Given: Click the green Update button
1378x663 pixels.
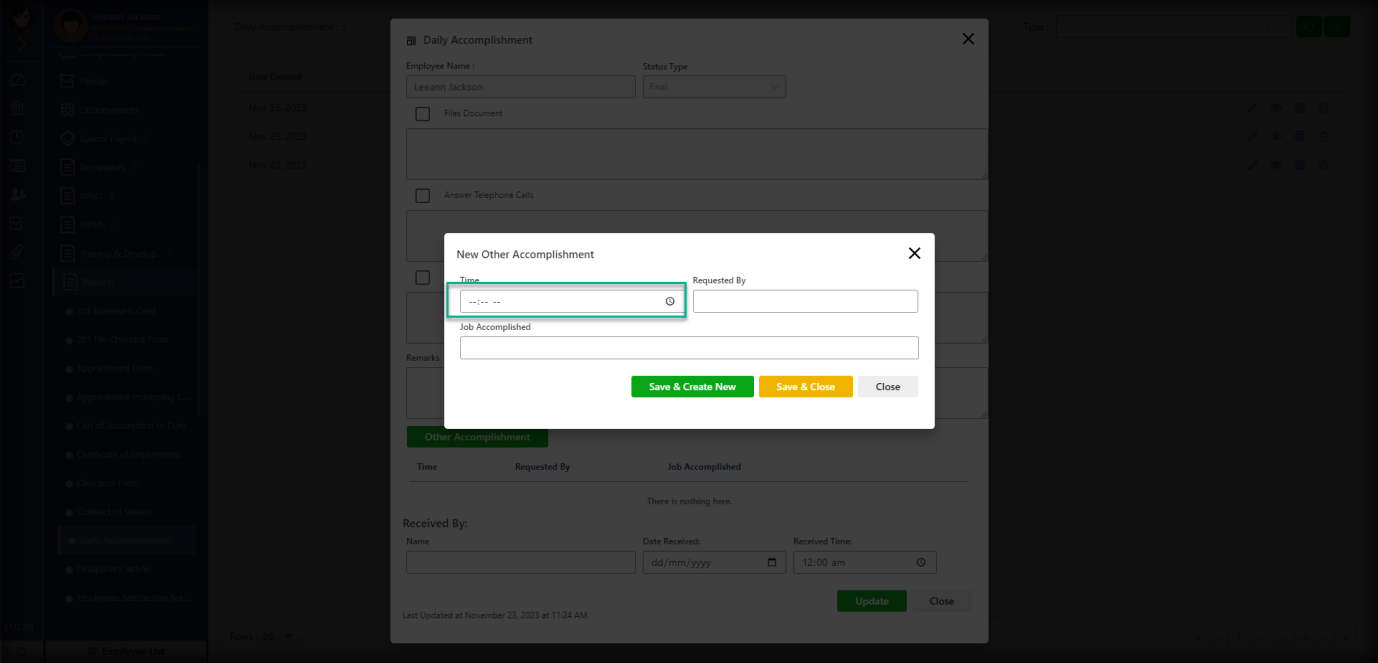Looking at the screenshot, I should 871,601.
